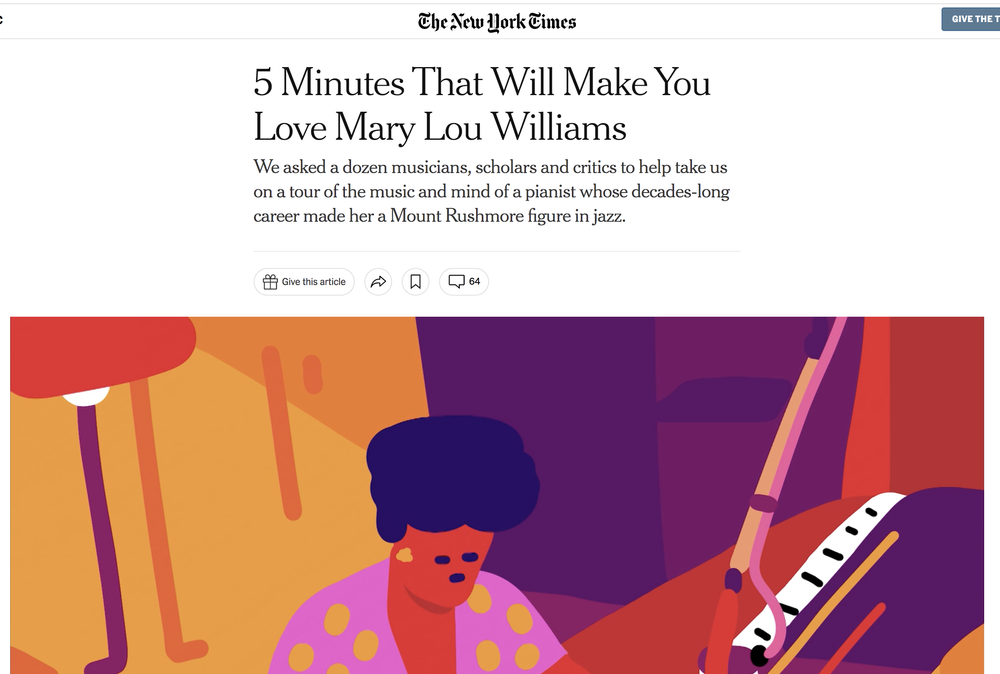Click 'Love Mary Lou Williams' headline line
Image resolution: width=1000 pixels, height=674 pixels.
click(x=440, y=128)
